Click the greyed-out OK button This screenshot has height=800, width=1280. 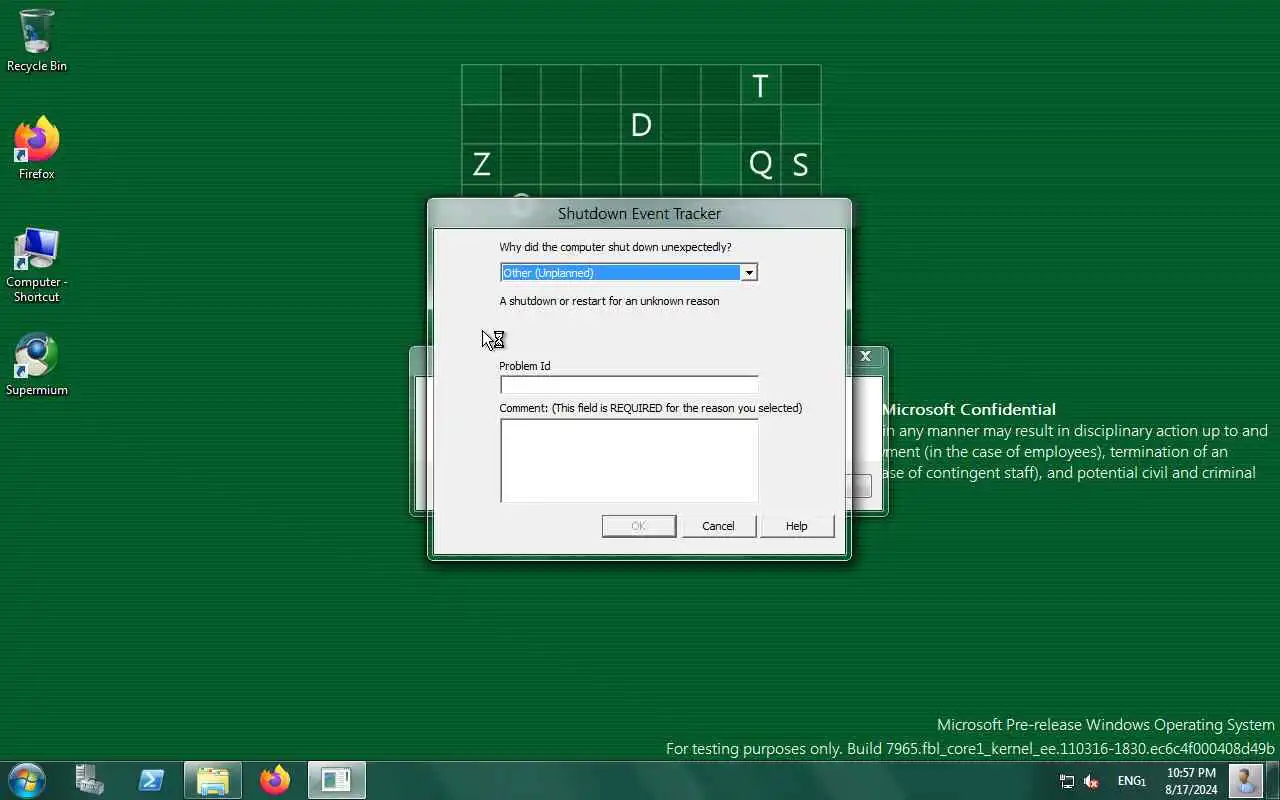(639, 526)
